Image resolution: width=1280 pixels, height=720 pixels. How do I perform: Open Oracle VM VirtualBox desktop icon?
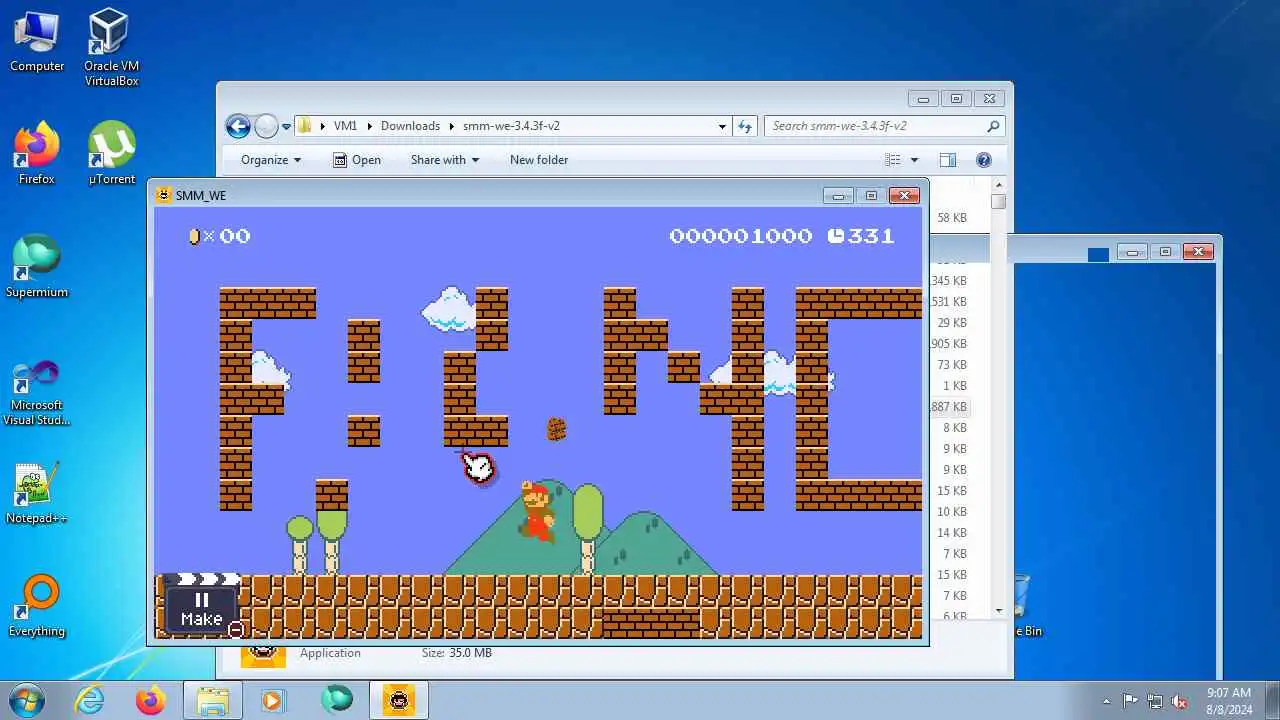pos(111,47)
